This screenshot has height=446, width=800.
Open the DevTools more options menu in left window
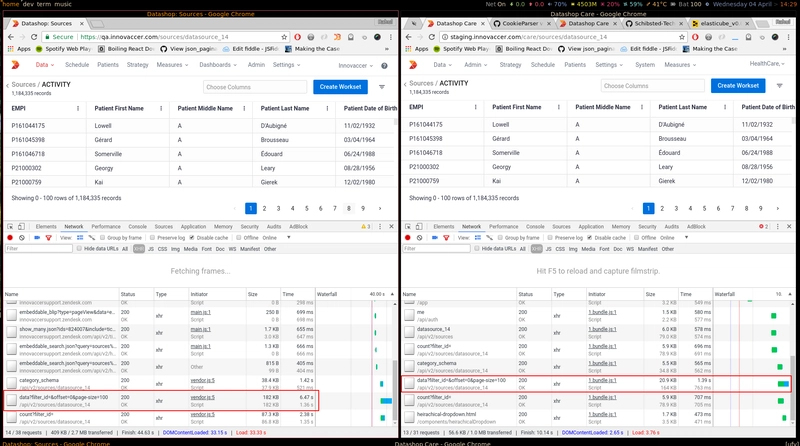[380, 227]
